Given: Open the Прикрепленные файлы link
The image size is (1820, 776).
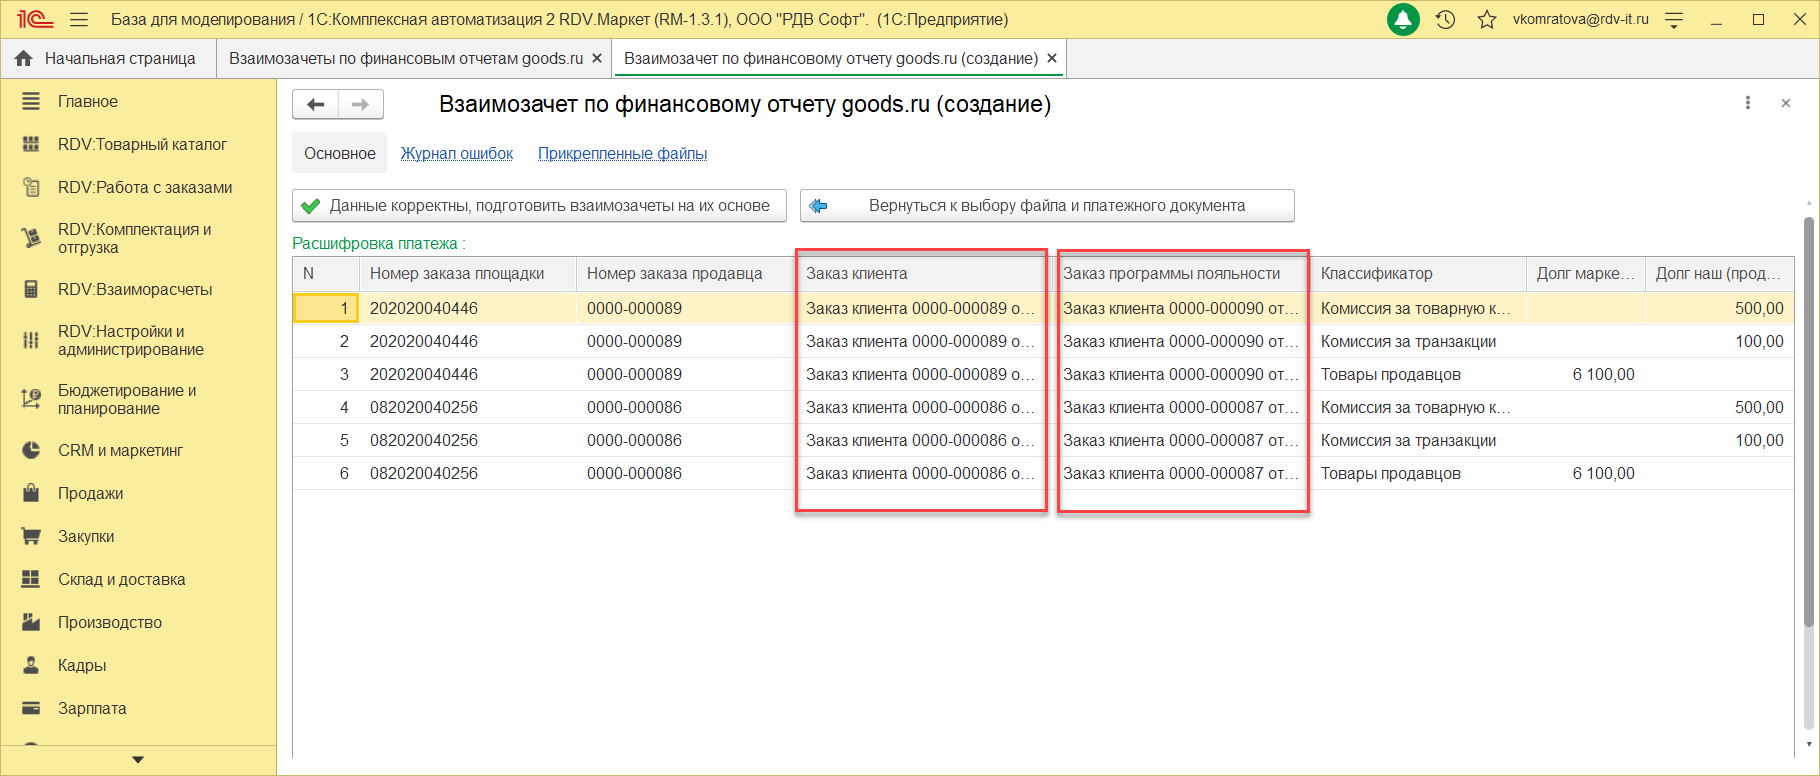Looking at the screenshot, I should click(x=622, y=153).
